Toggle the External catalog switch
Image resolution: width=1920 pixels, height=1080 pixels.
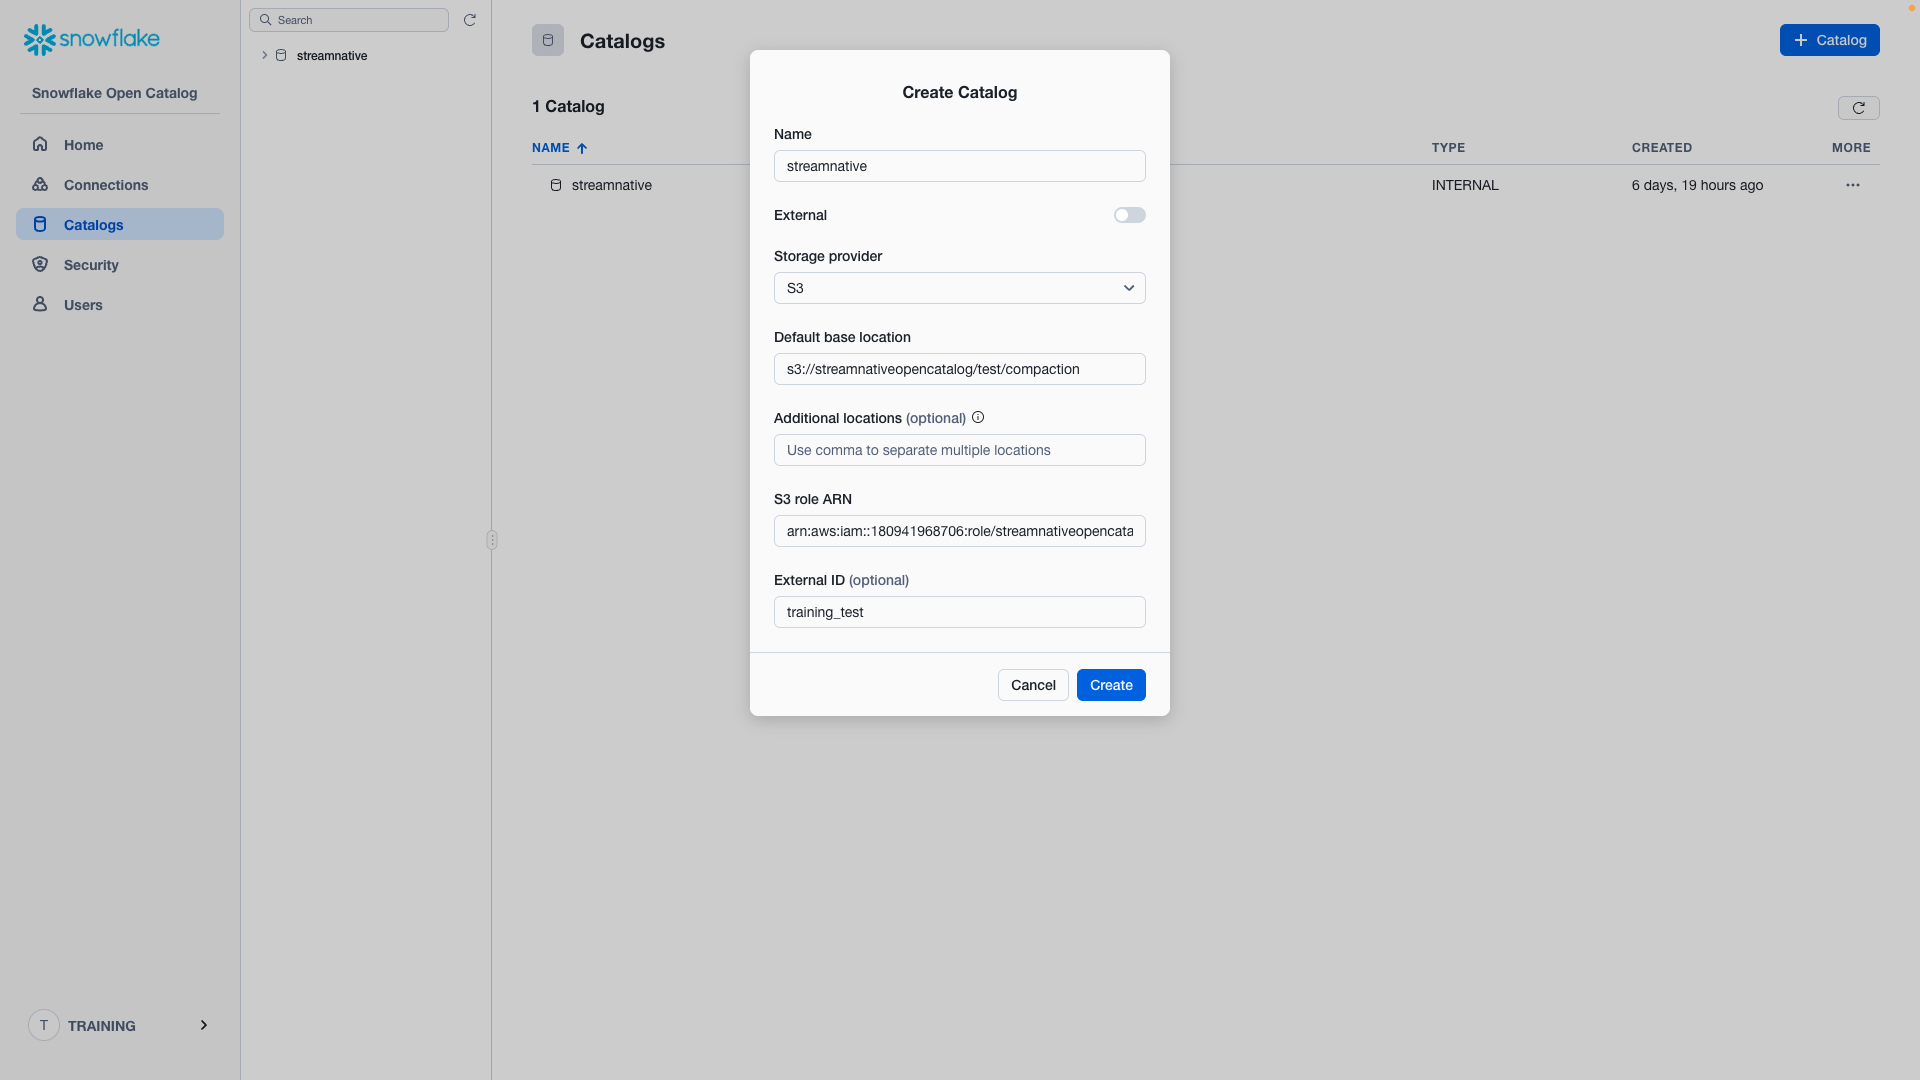pyautogui.click(x=1129, y=215)
